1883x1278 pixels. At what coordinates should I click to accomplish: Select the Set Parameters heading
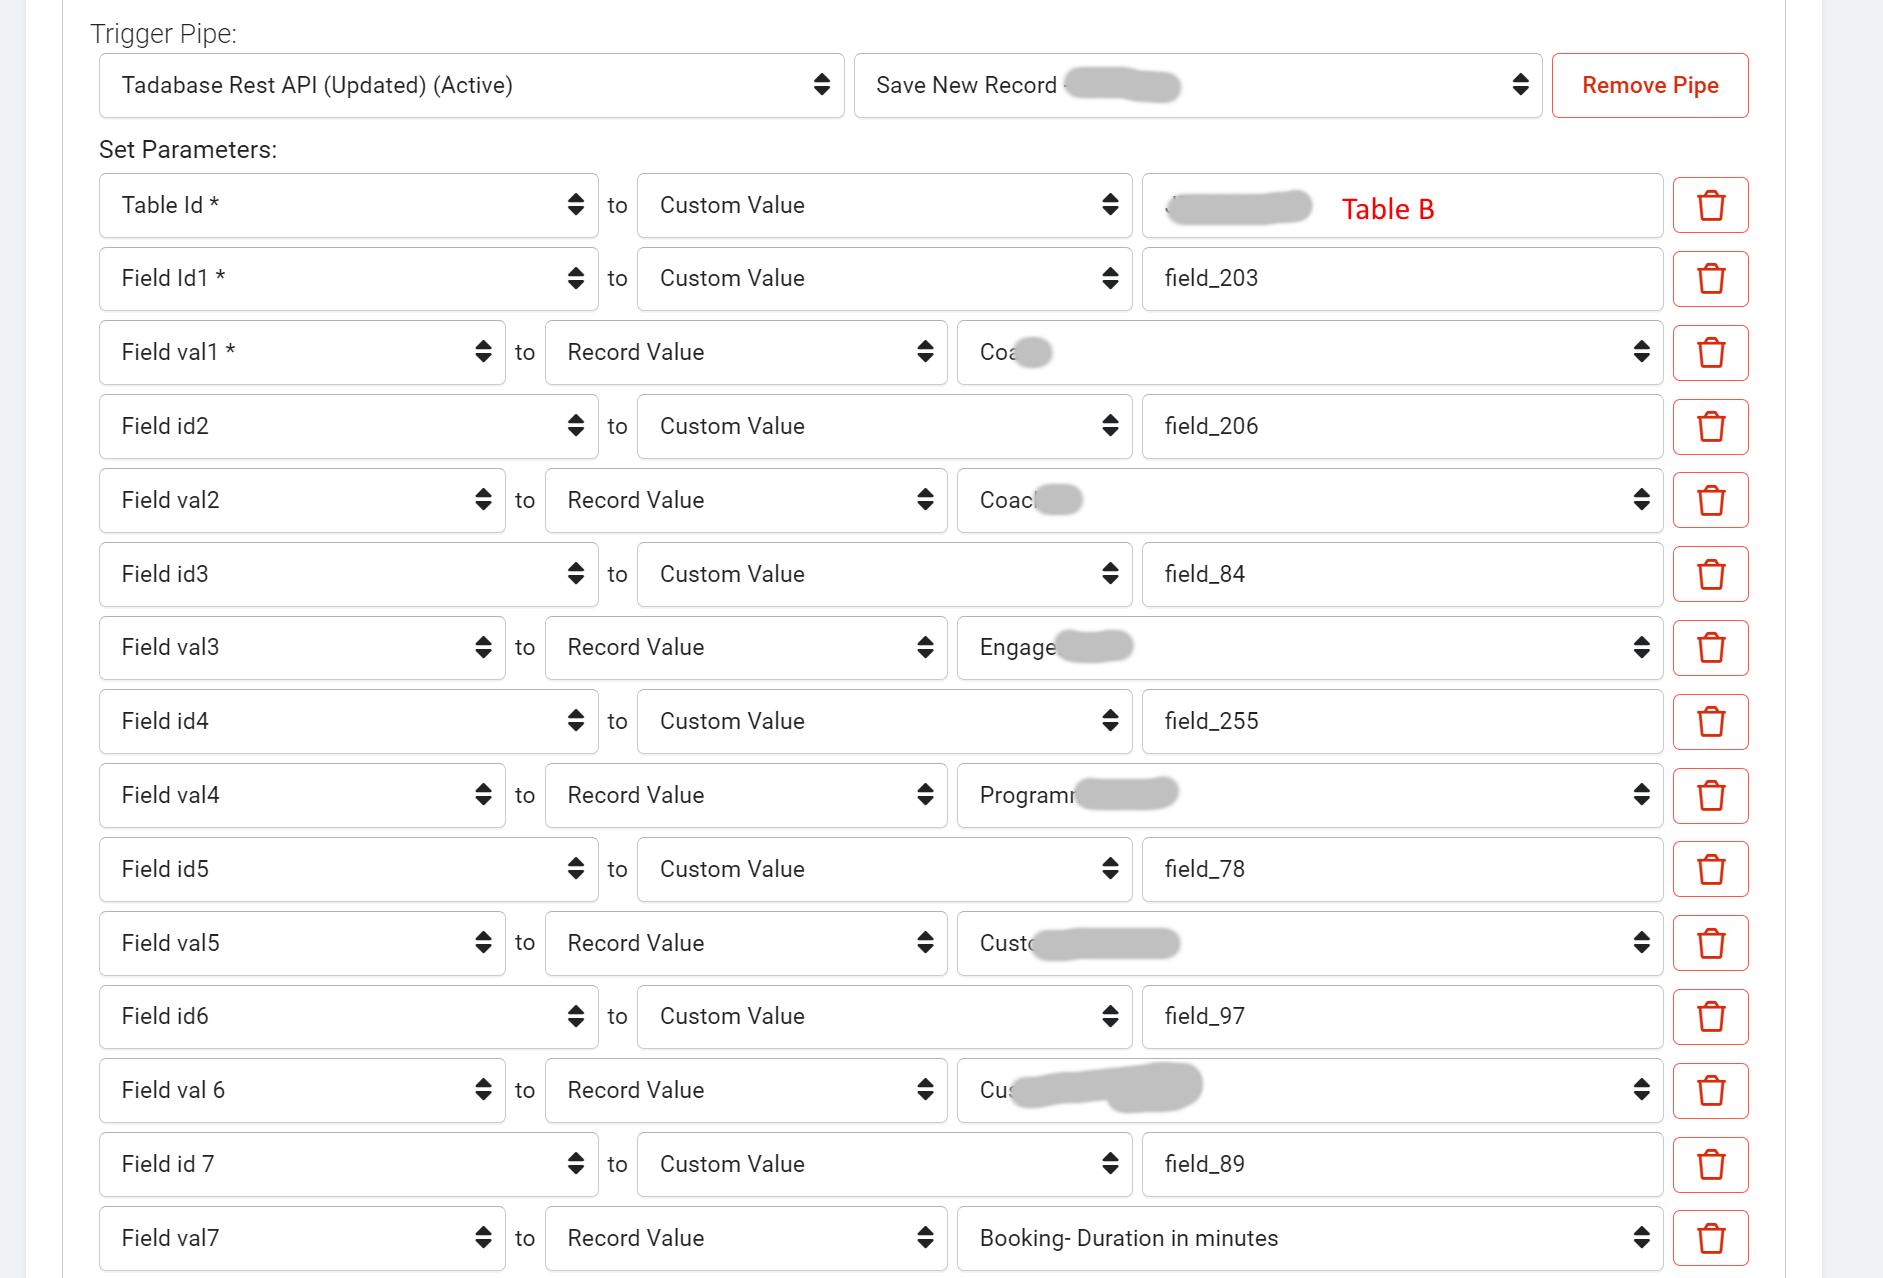(x=188, y=149)
